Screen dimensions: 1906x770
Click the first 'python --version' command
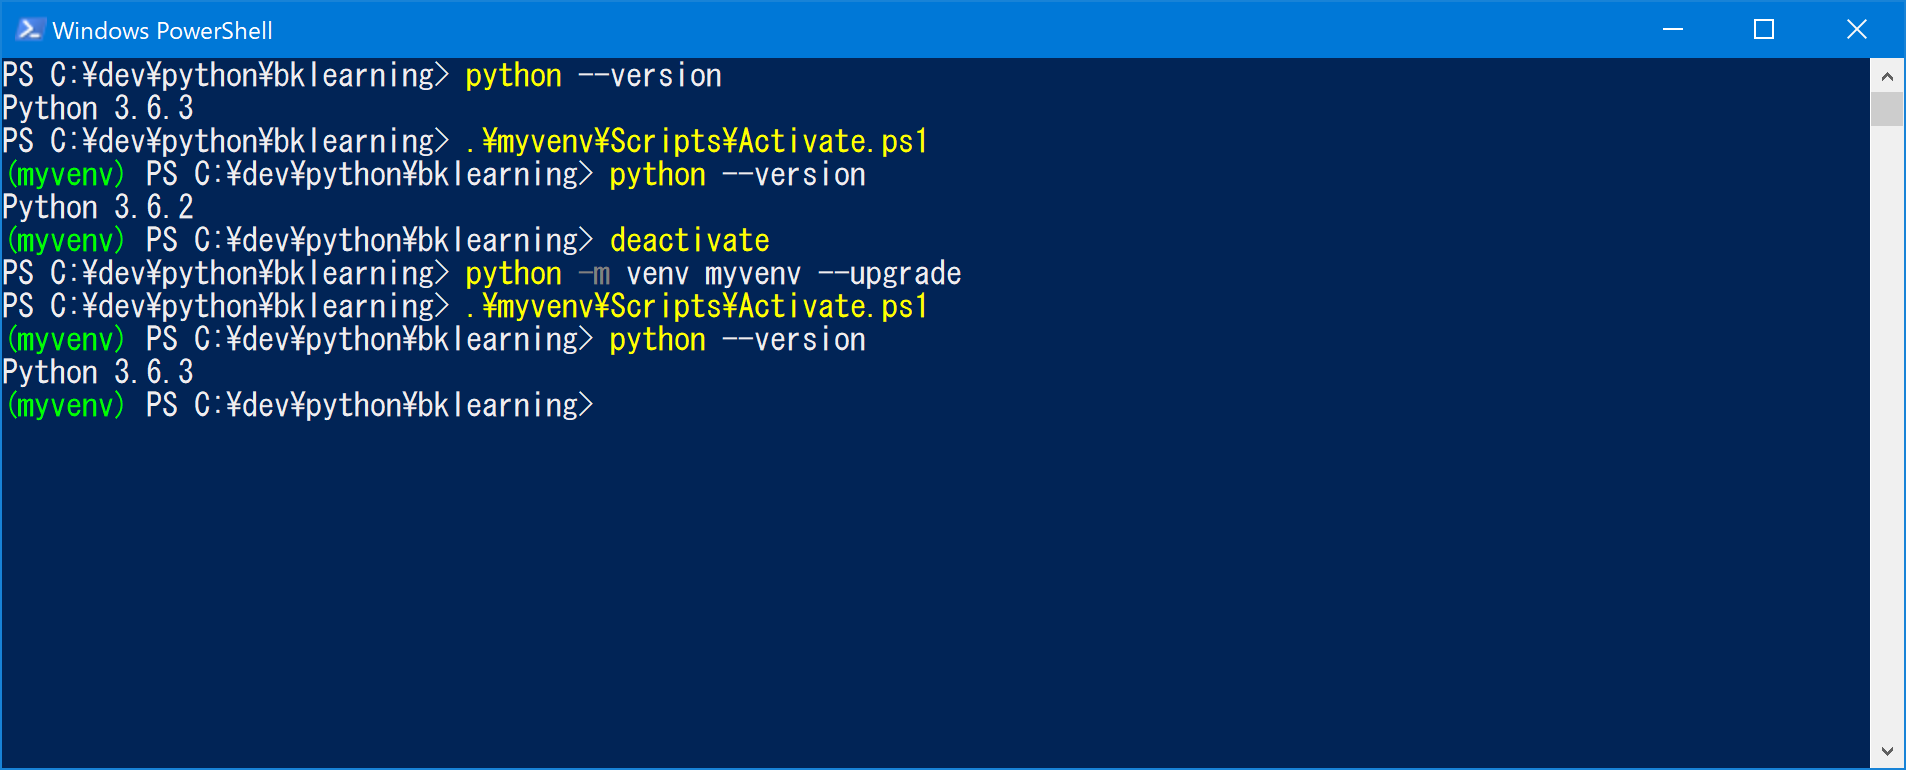(x=593, y=74)
